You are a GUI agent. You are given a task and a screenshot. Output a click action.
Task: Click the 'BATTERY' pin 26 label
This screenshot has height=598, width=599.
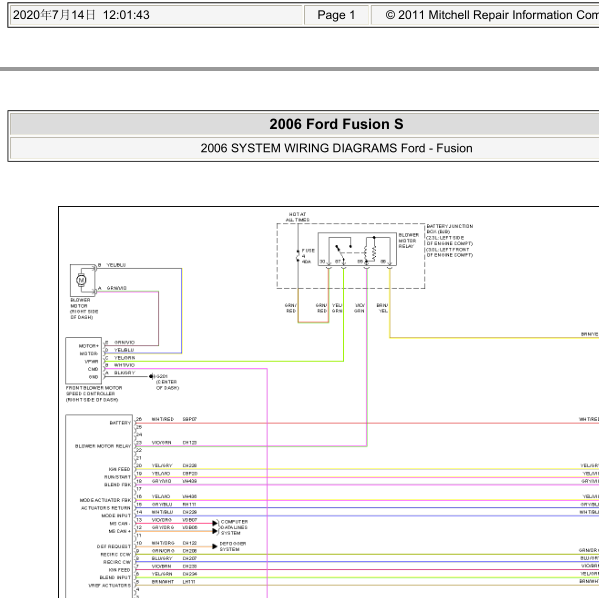click(120, 423)
